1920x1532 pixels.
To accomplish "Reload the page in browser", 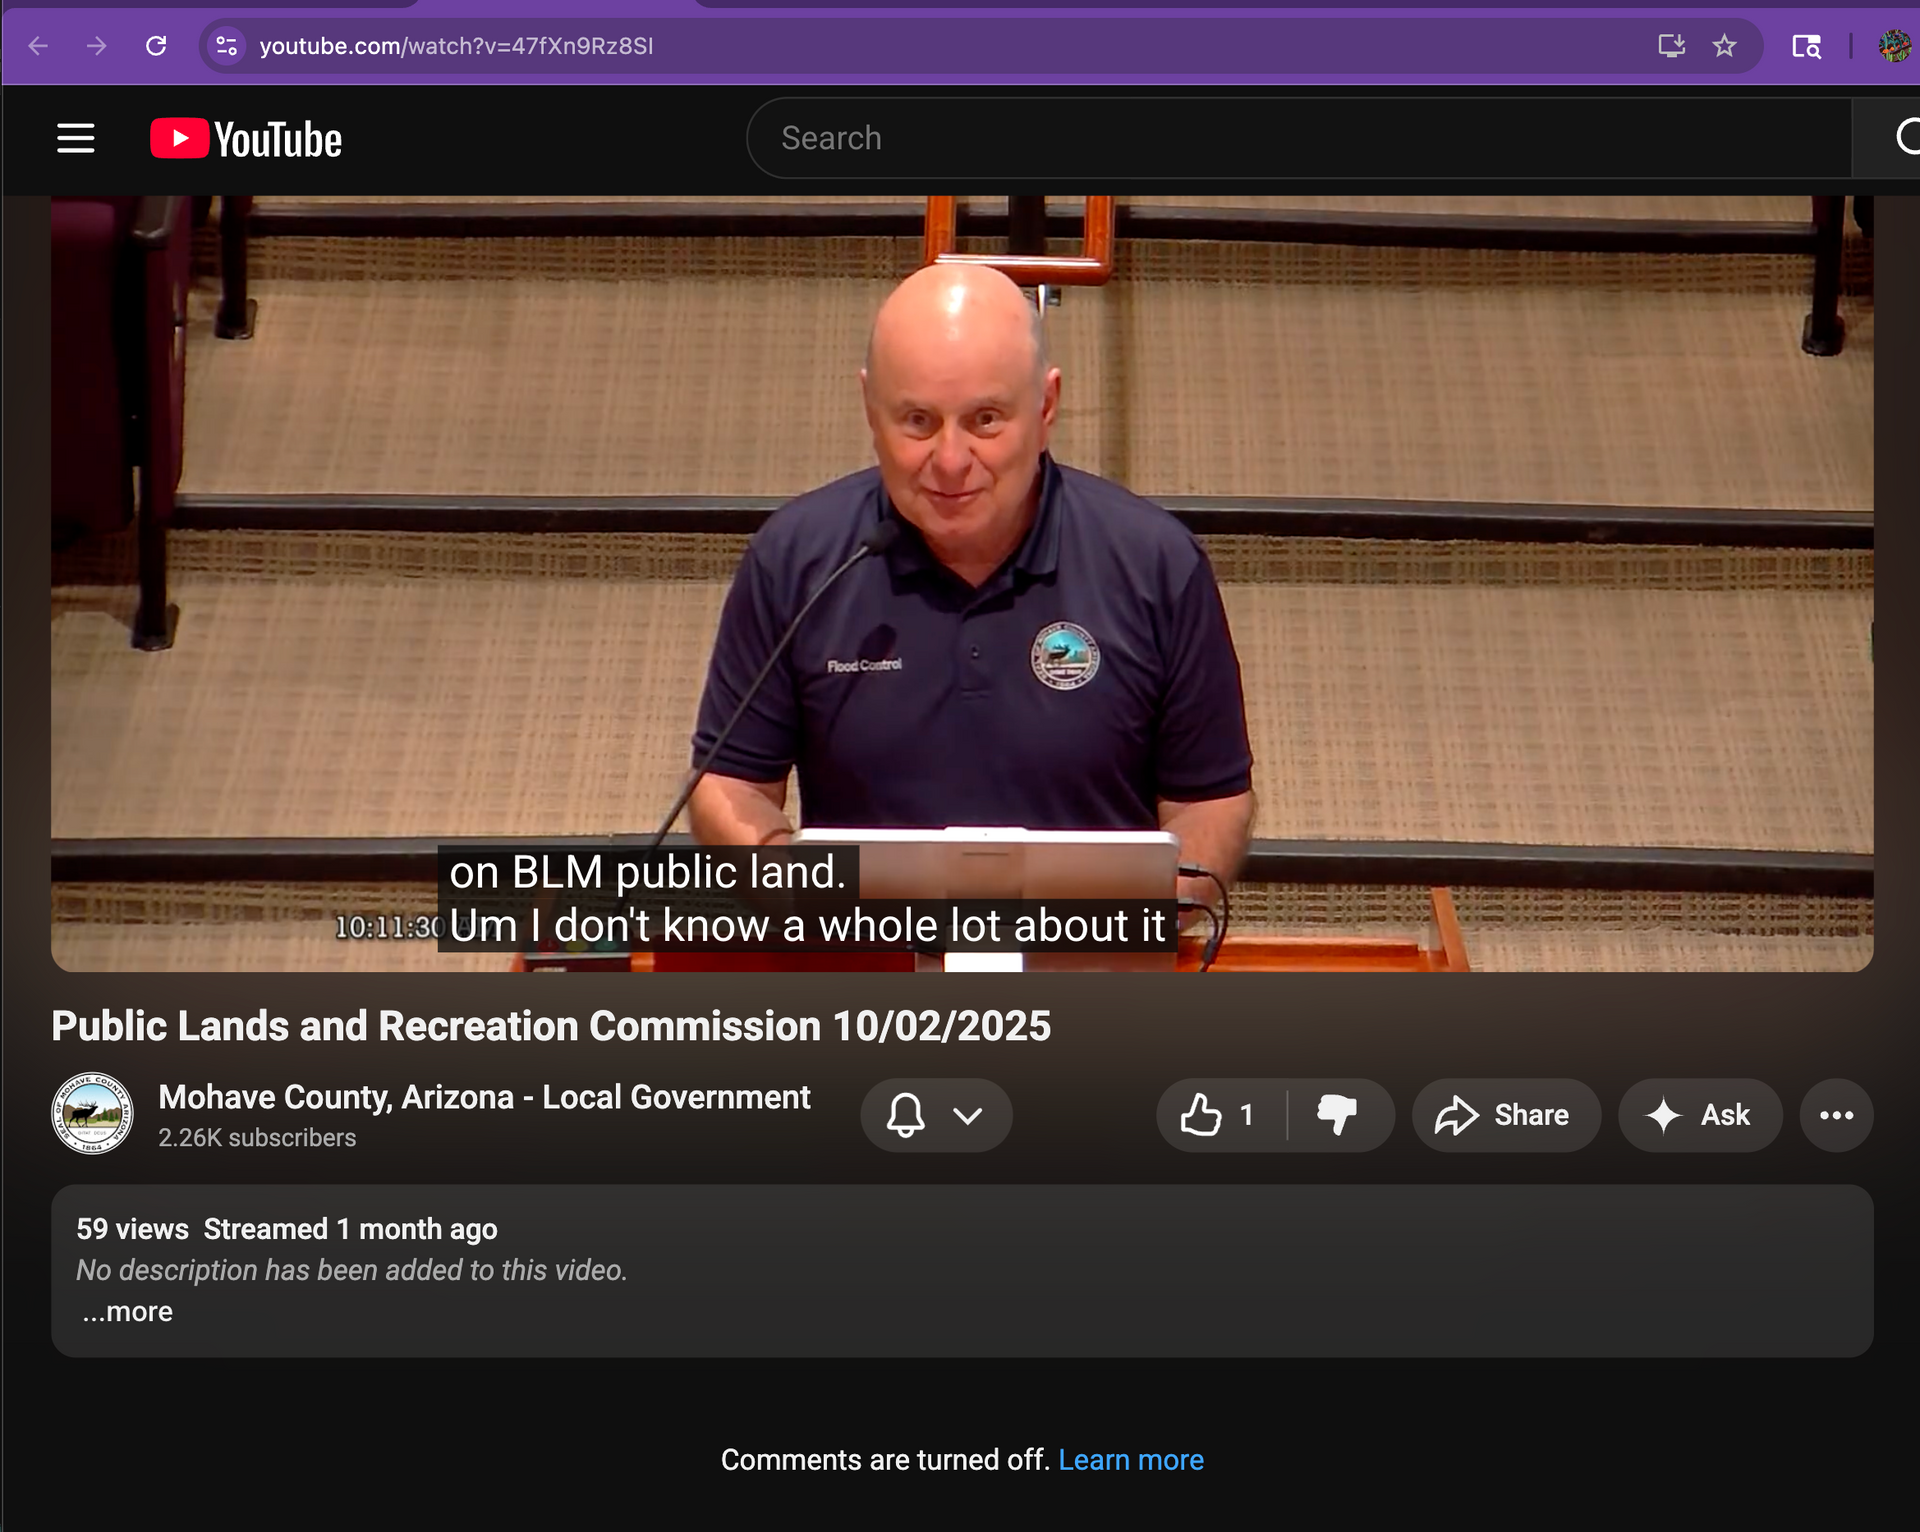I will pyautogui.click(x=156, y=46).
